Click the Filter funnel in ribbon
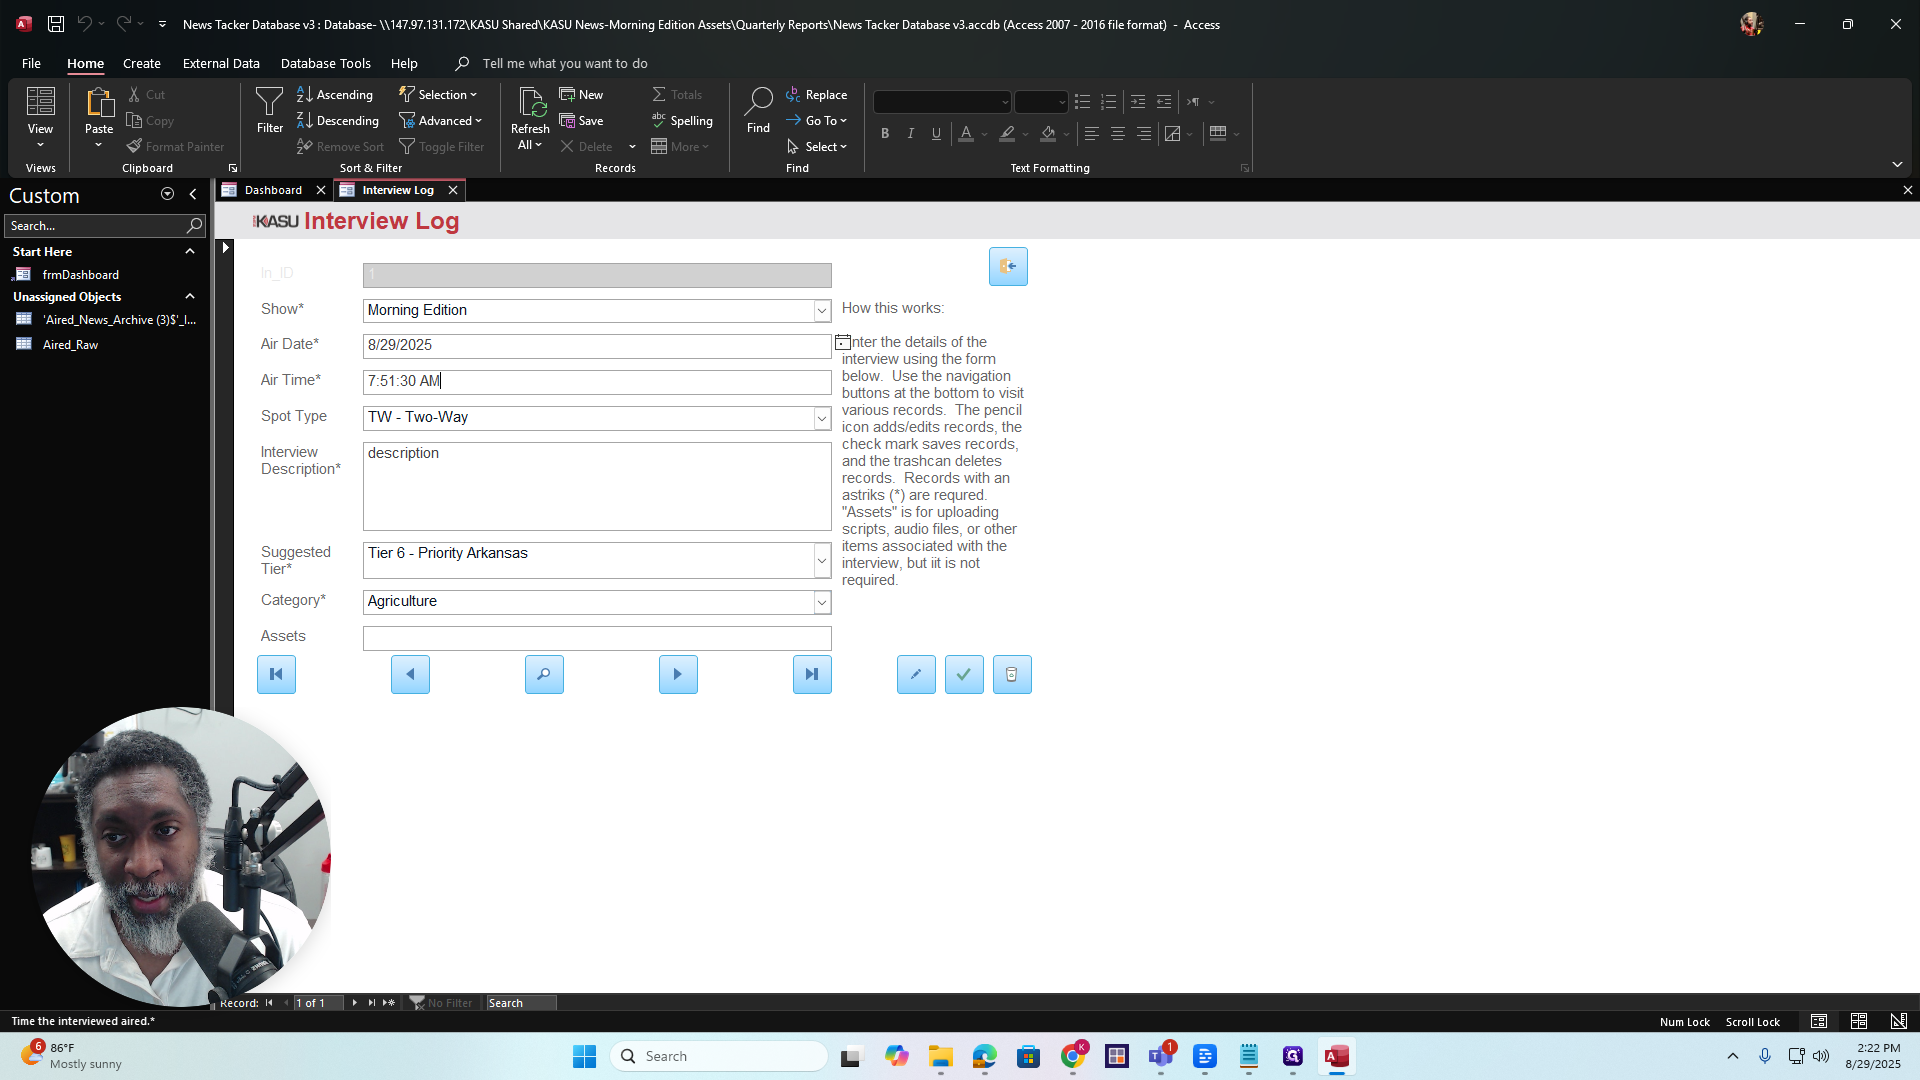 click(x=269, y=110)
